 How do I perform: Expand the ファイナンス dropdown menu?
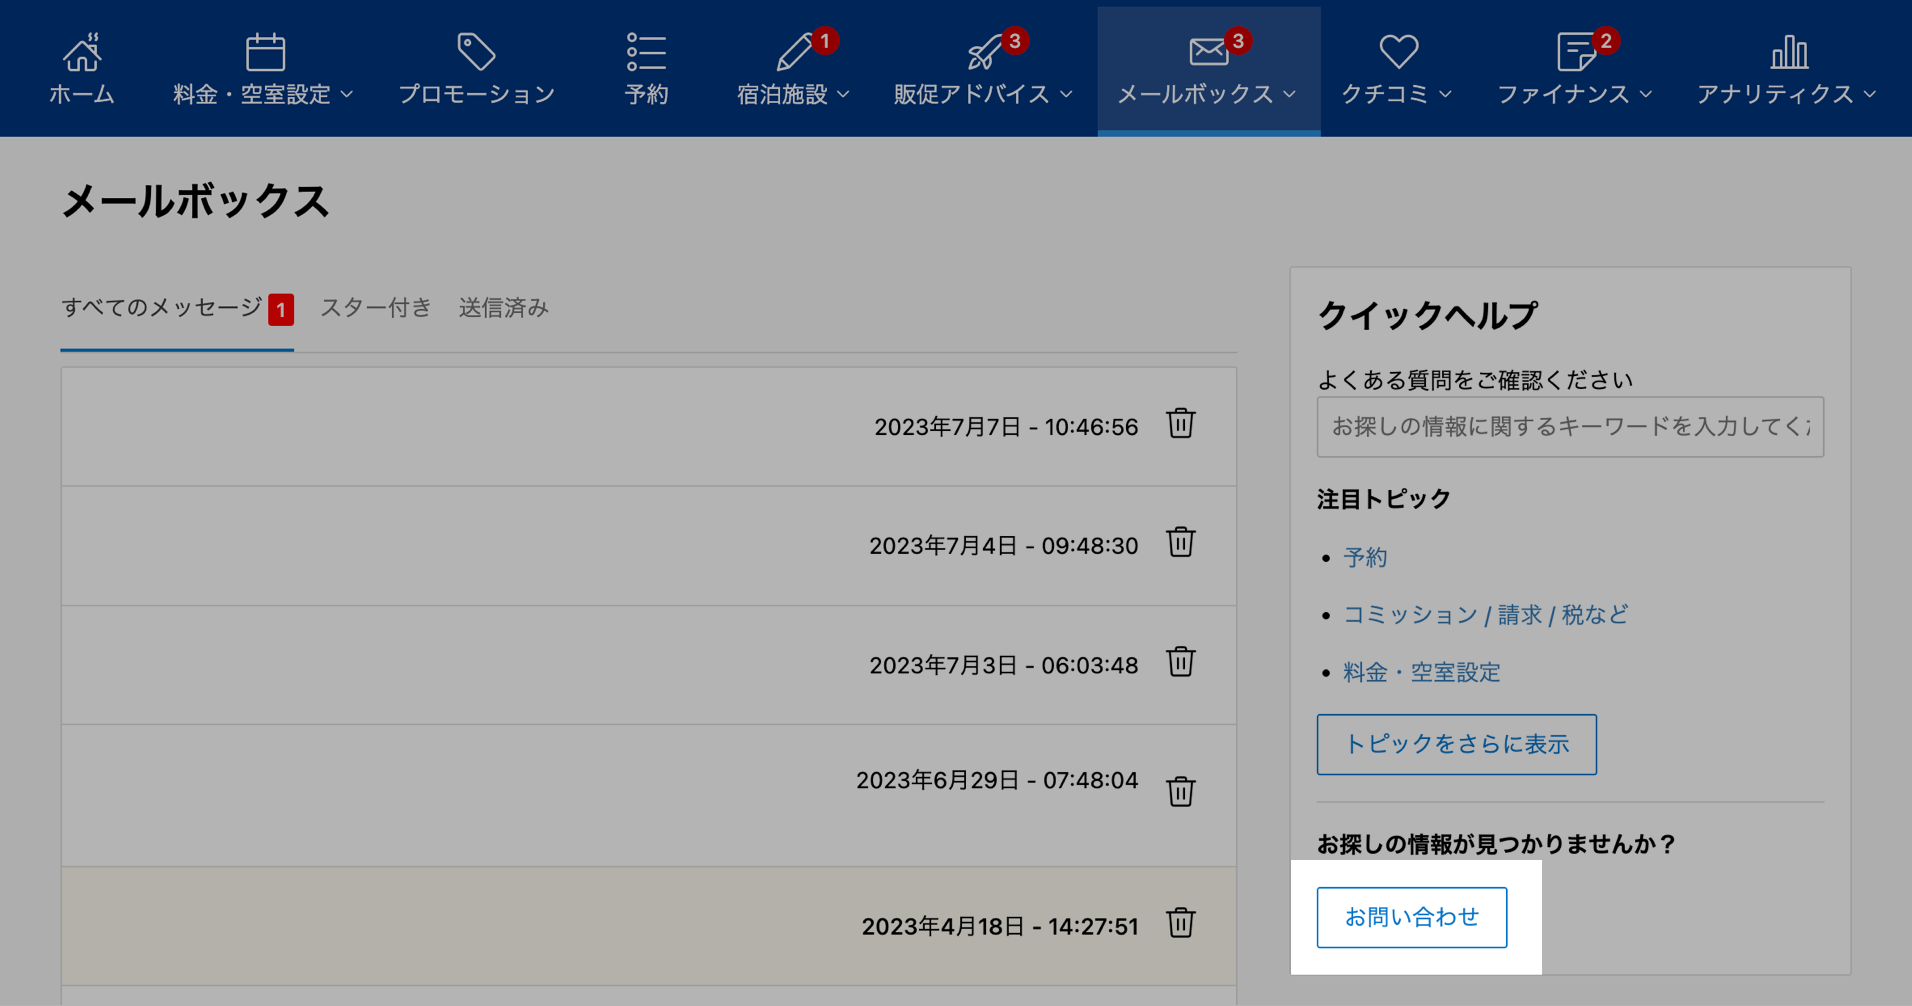point(1574,94)
